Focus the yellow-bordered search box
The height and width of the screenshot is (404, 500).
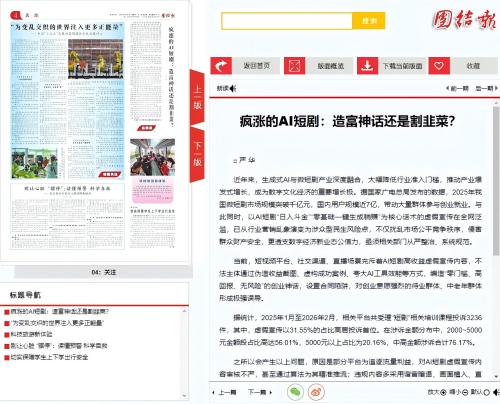[x=287, y=21]
